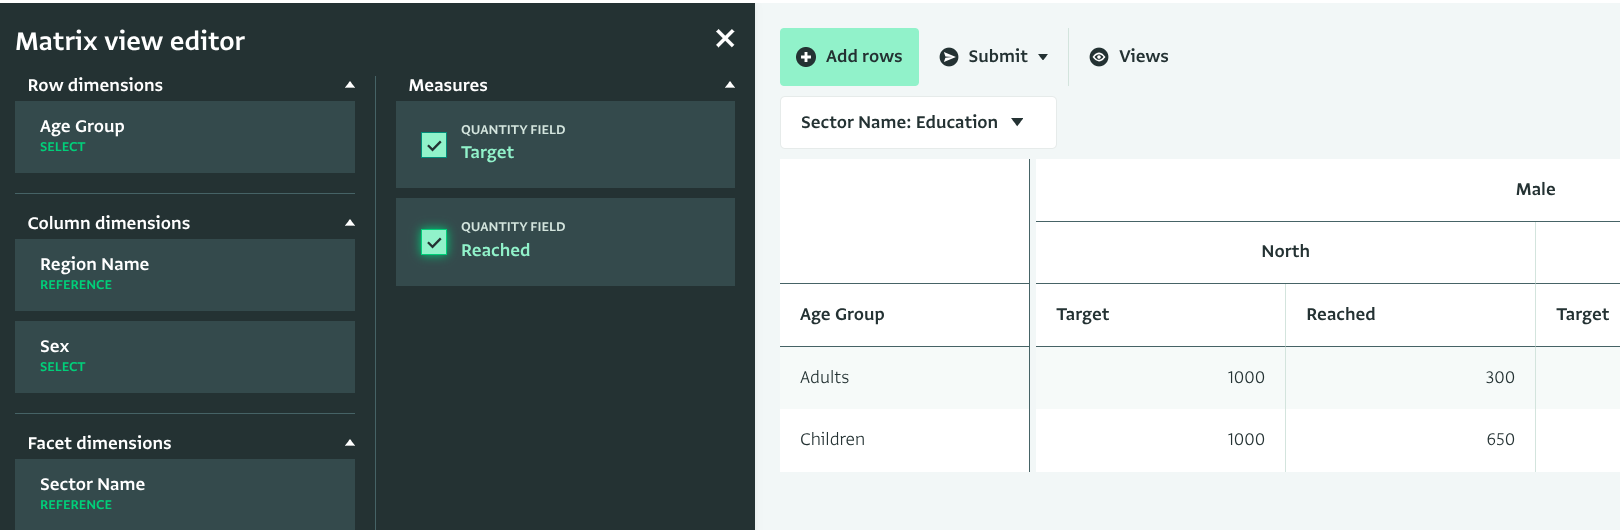Select the Region Name column dimension

tap(185, 274)
